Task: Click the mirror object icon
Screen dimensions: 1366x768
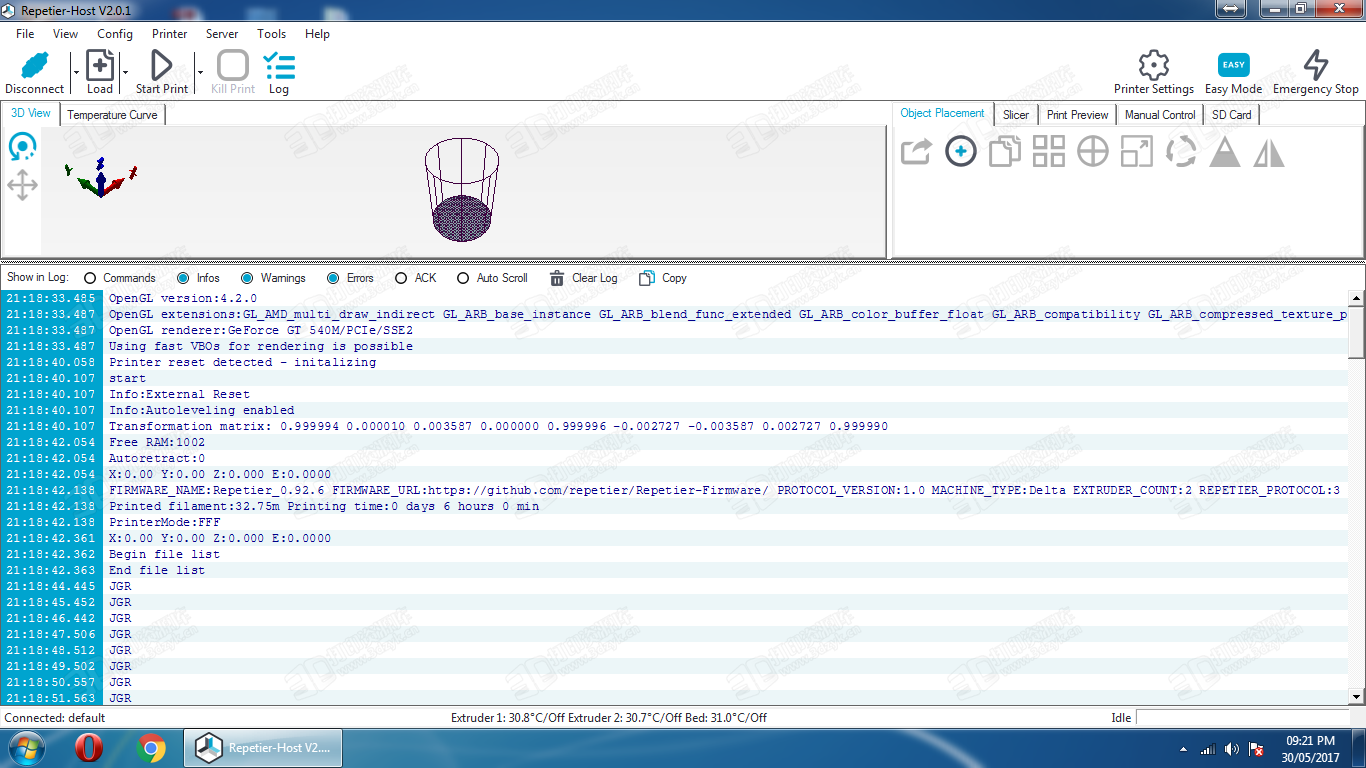Action: tap(1269, 152)
